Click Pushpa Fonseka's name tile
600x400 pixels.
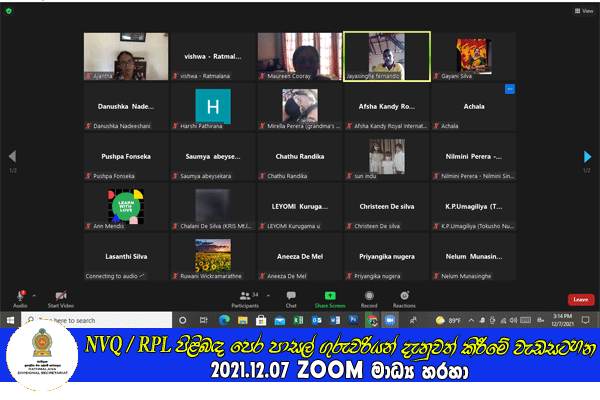pyautogui.click(x=126, y=157)
